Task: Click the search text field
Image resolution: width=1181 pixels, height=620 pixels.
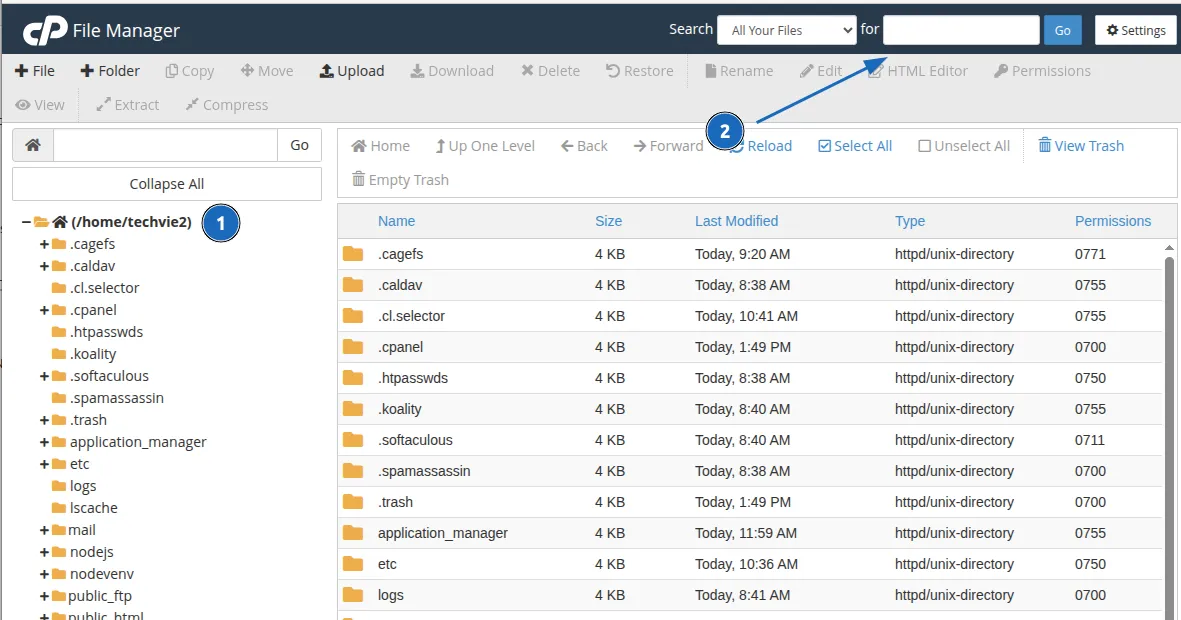Action: [960, 30]
